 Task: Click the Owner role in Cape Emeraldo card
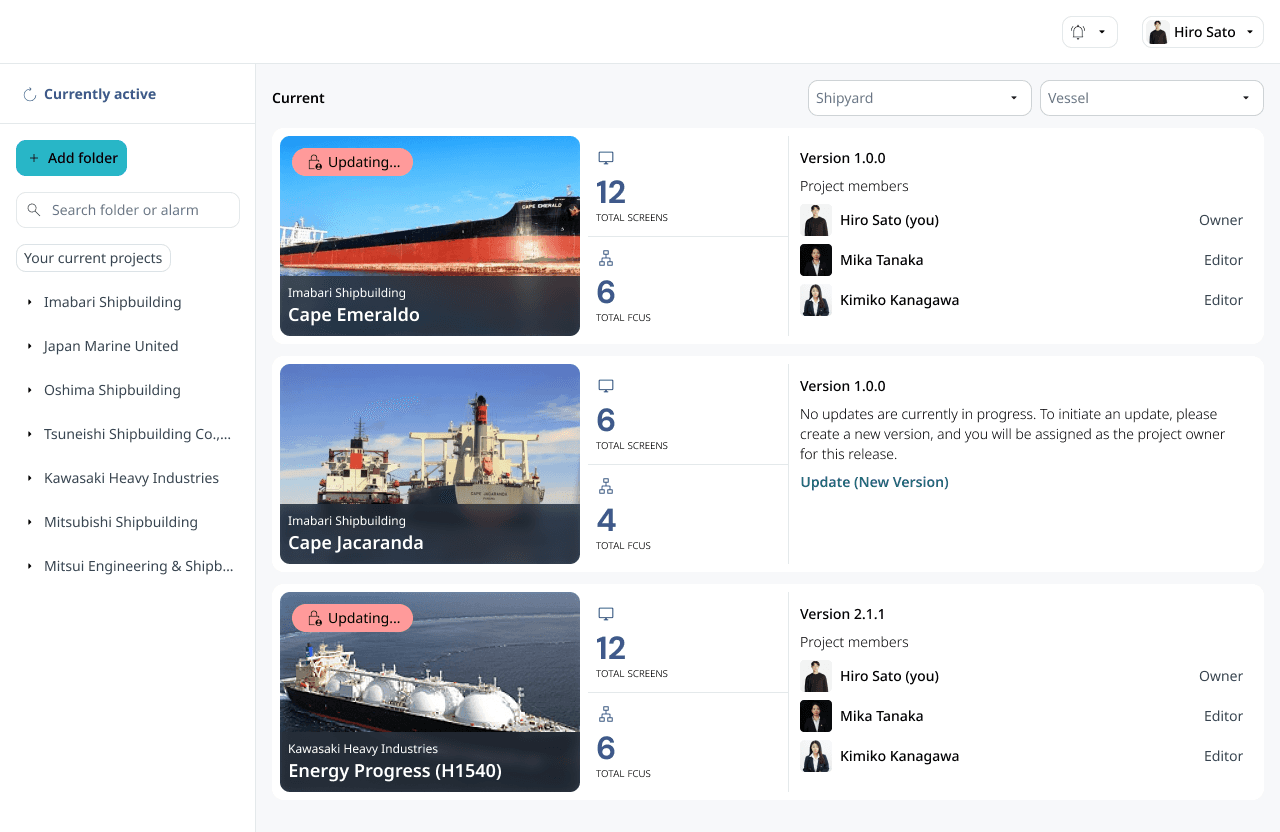[1221, 220]
